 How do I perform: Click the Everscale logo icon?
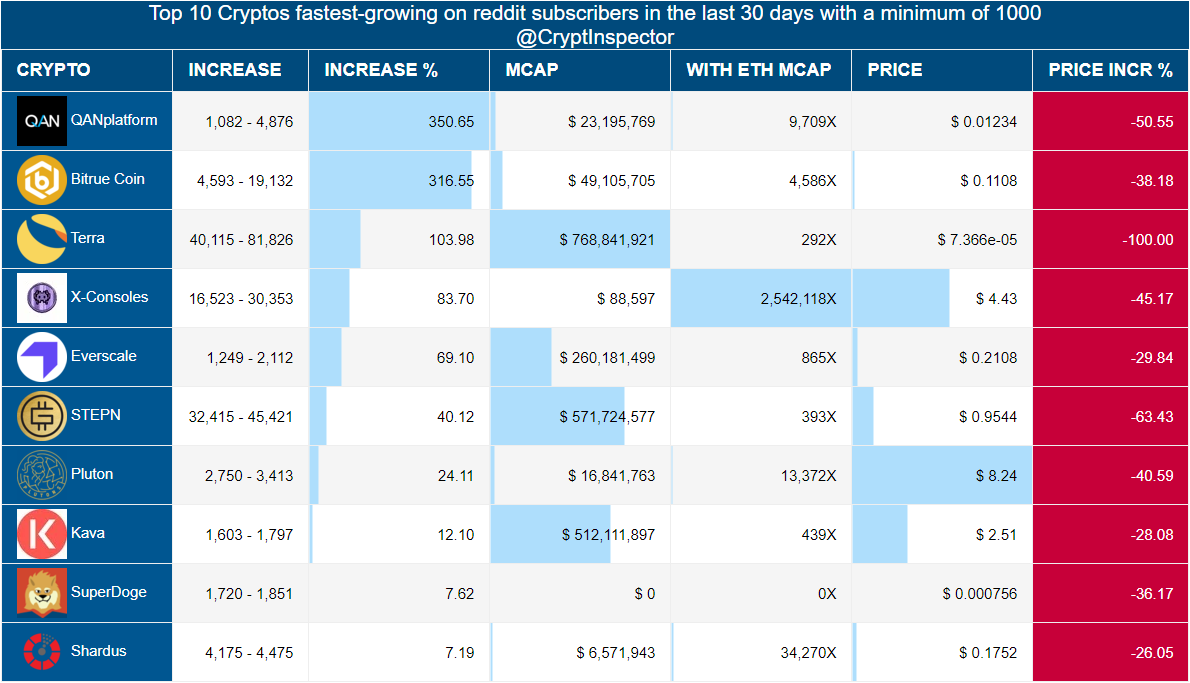pyautogui.click(x=42, y=357)
